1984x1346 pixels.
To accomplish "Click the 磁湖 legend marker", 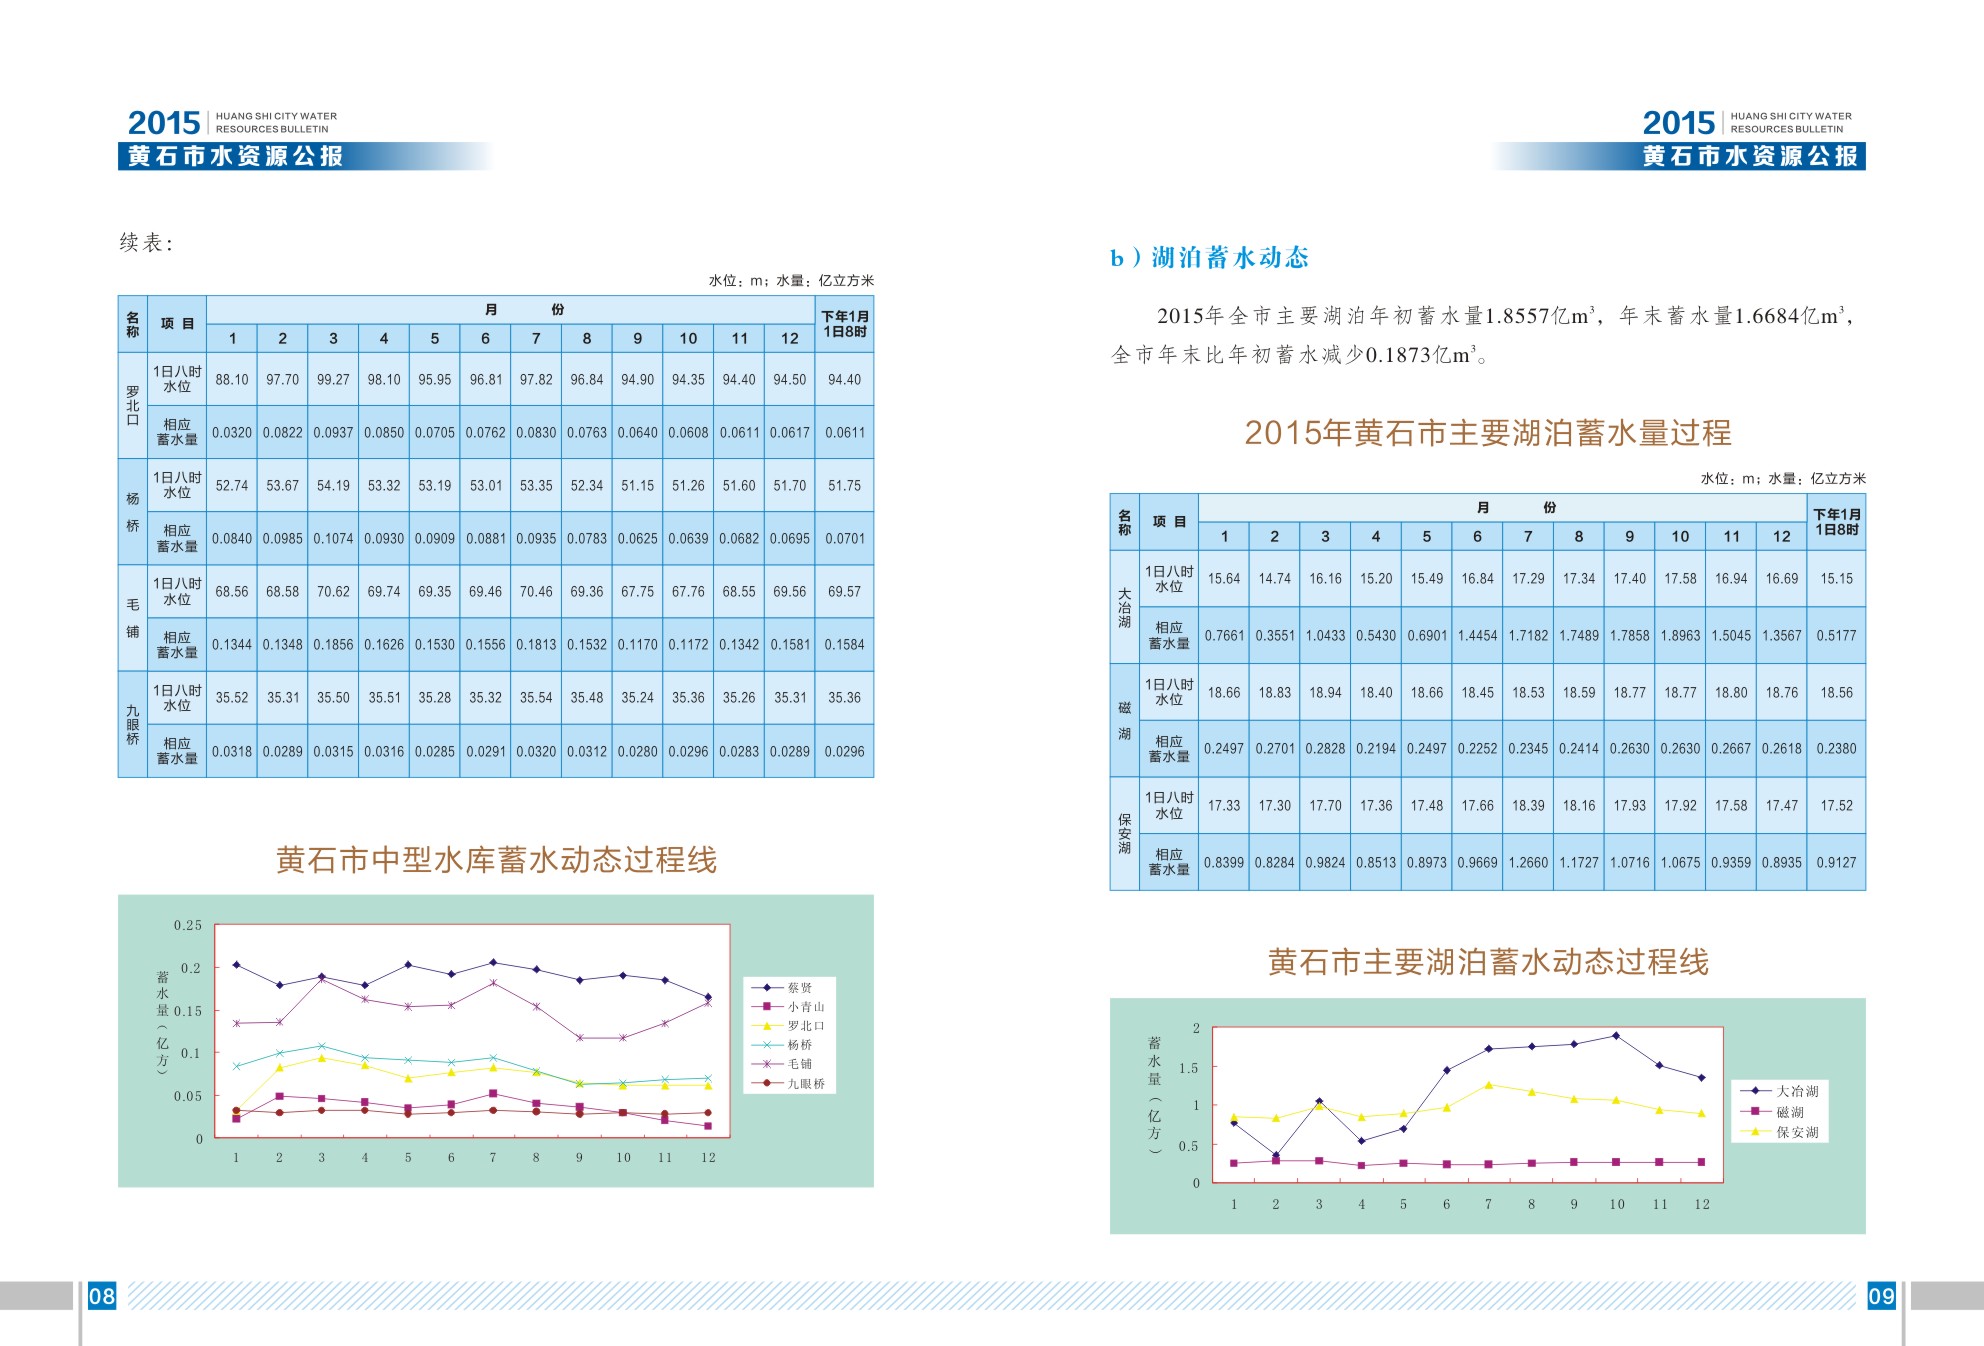I will click(x=1756, y=1112).
